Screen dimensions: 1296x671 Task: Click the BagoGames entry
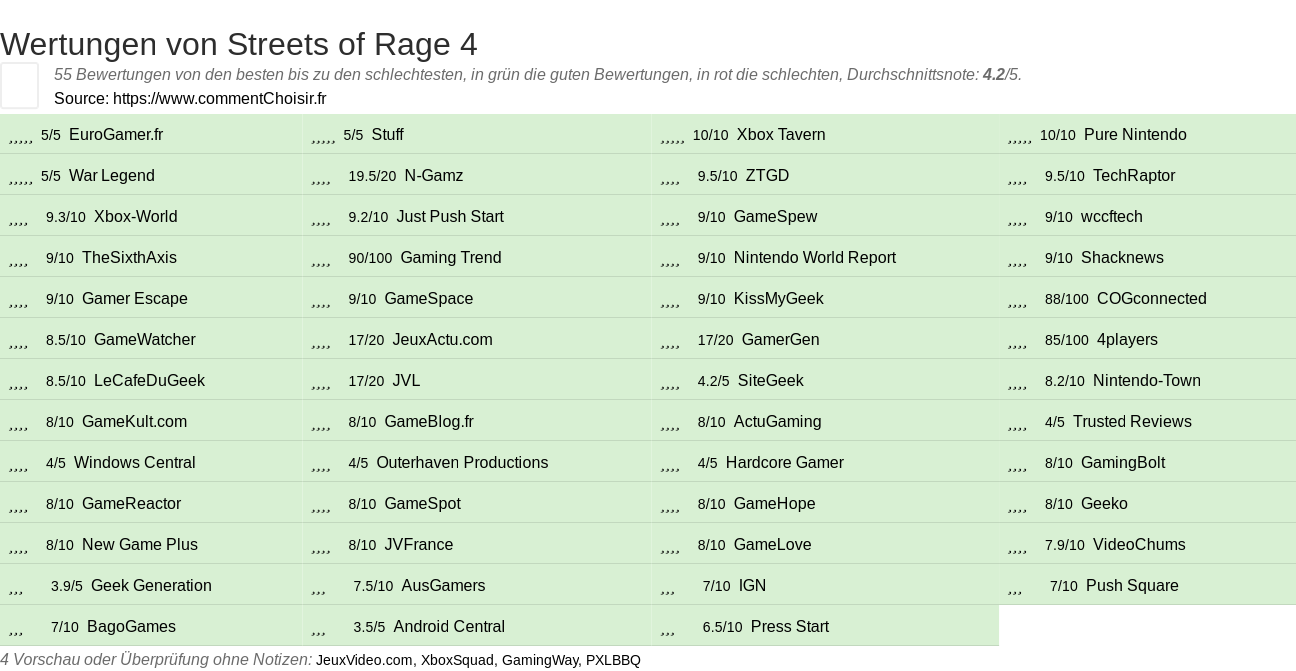[131, 626]
